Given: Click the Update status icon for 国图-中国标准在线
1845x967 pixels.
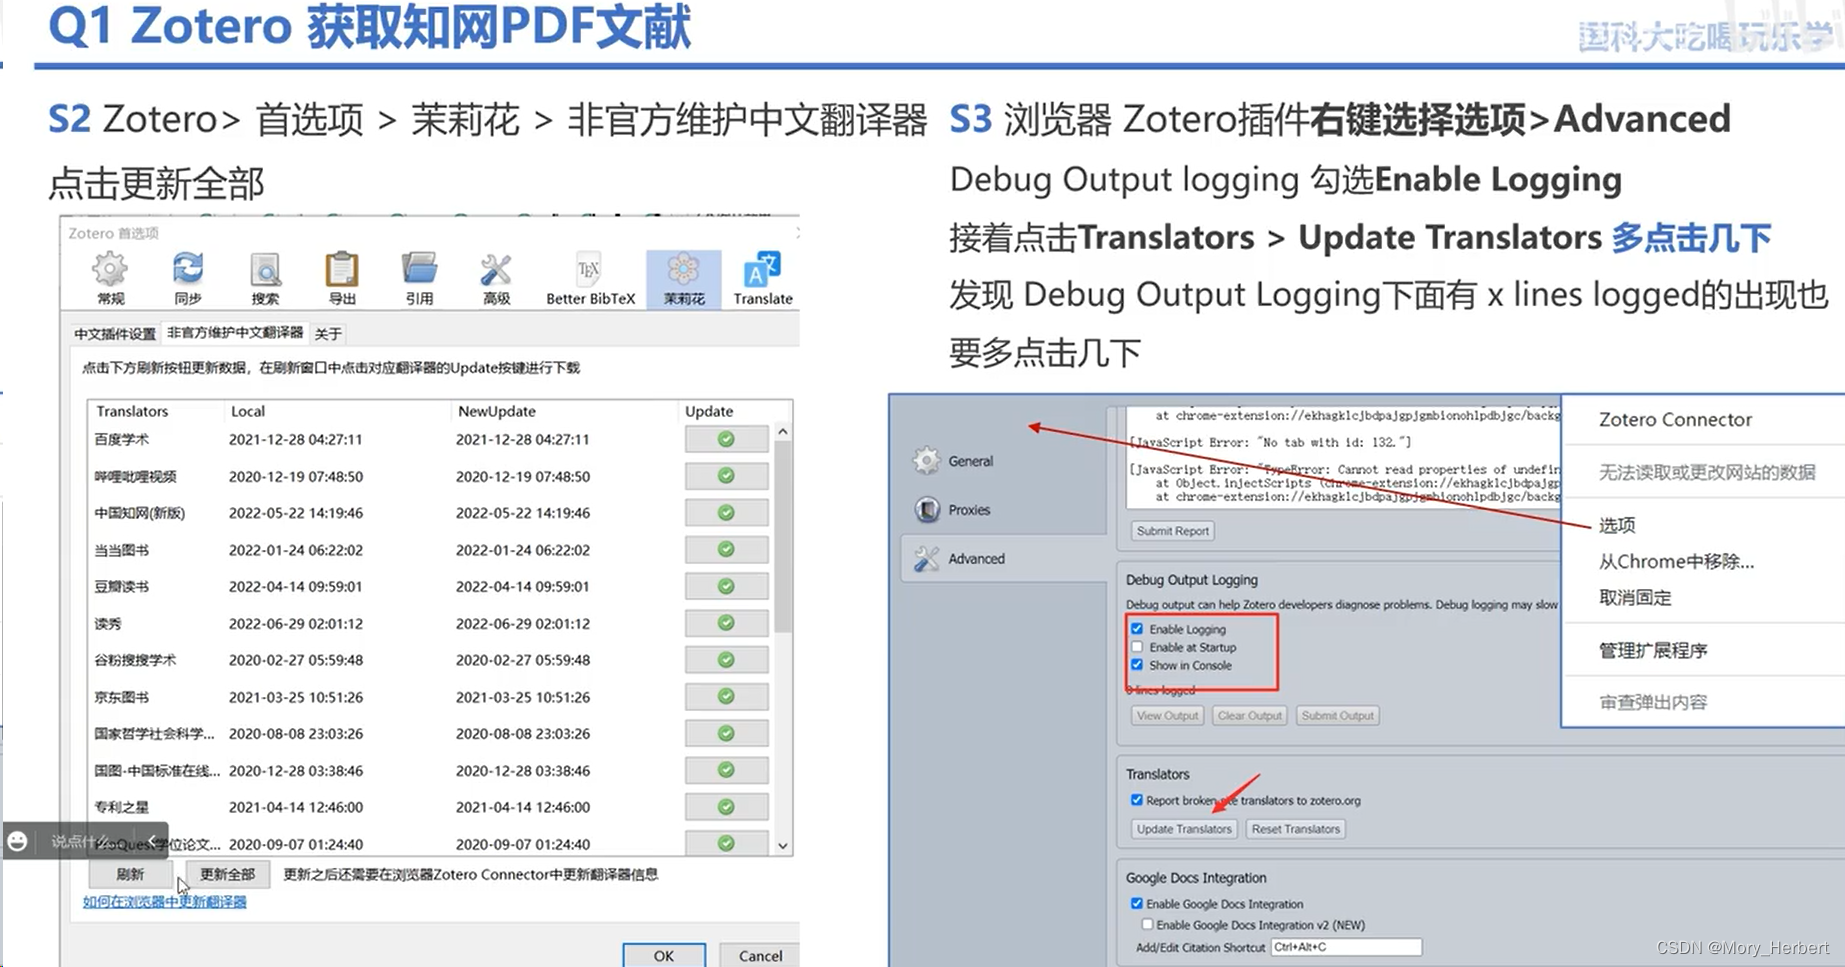Looking at the screenshot, I should click(726, 770).
